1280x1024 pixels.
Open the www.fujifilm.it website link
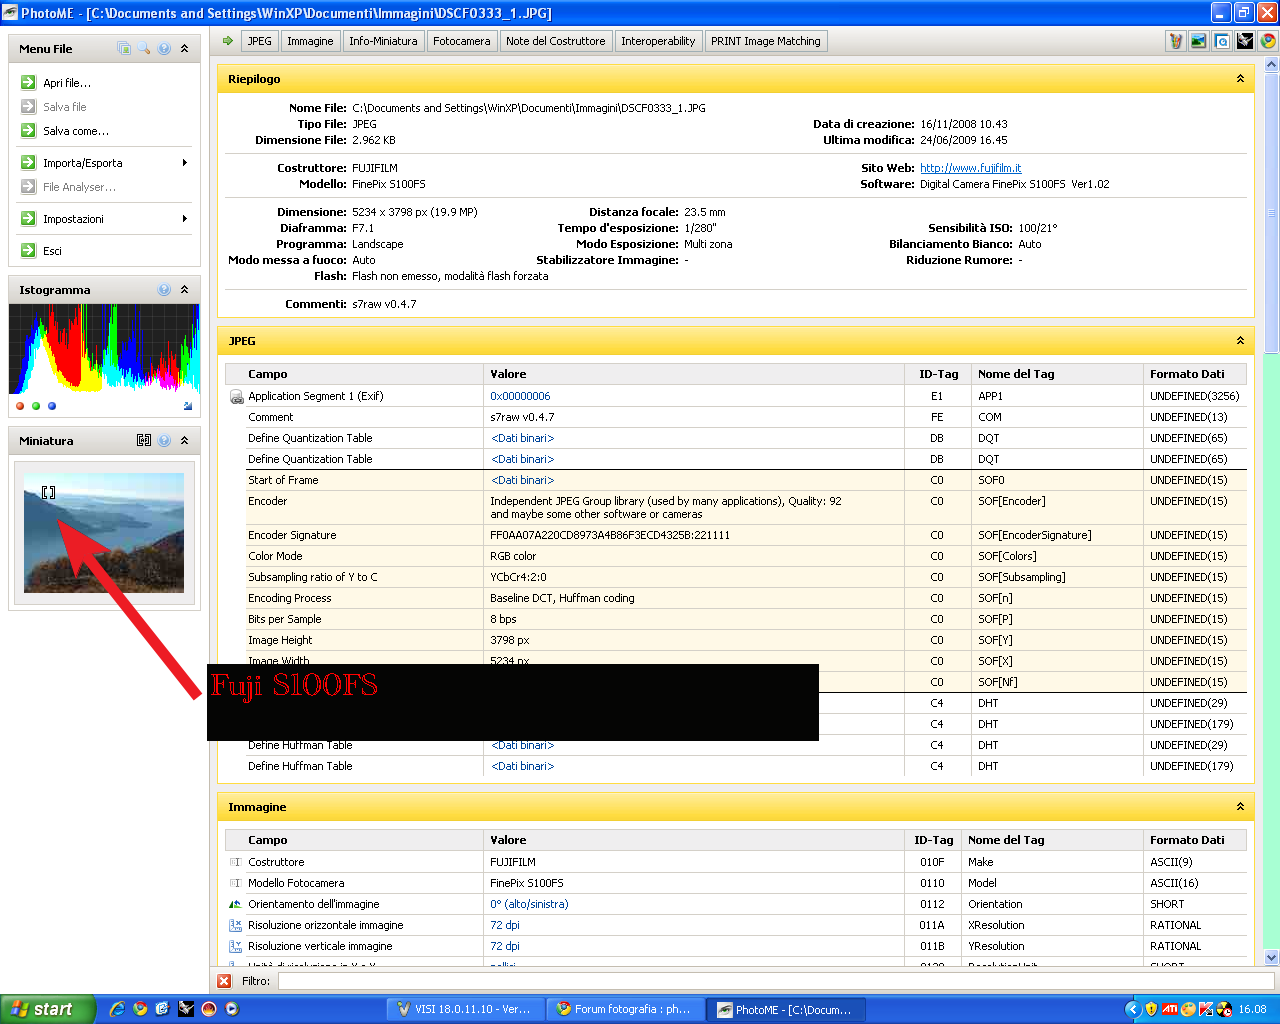click(970, 168)
